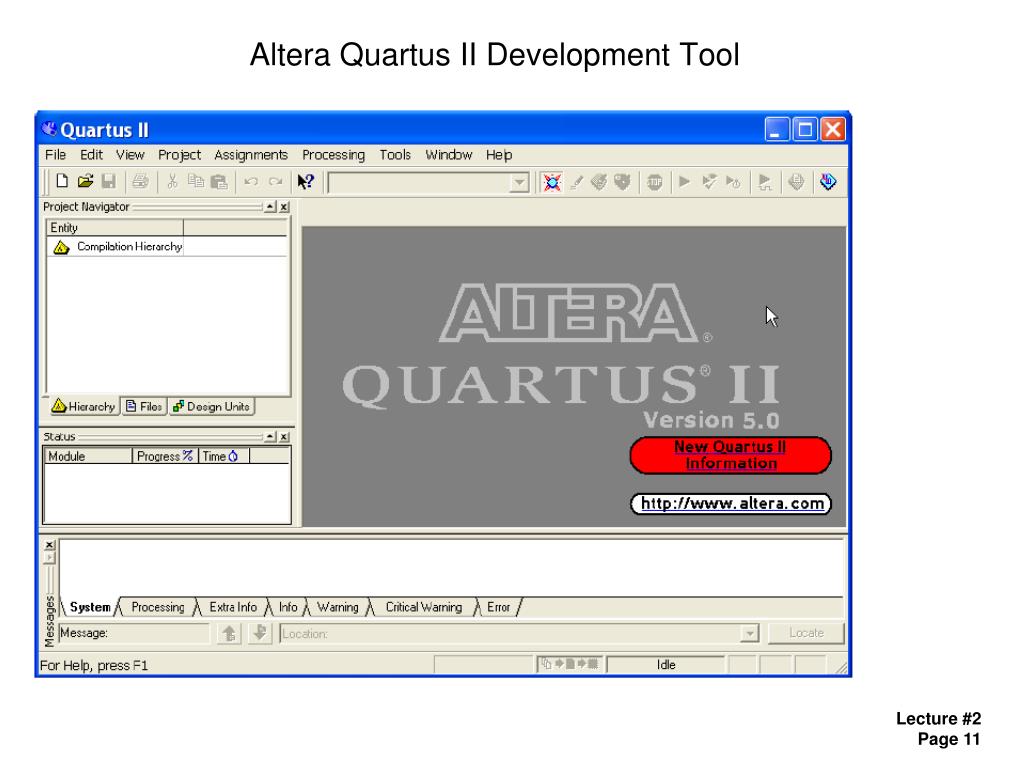Image resolution: width=1024 pixels, height=768 pixels.
Task: Click the Redo arrow icon
Action: pyautogui.click(x=276, y=182)
